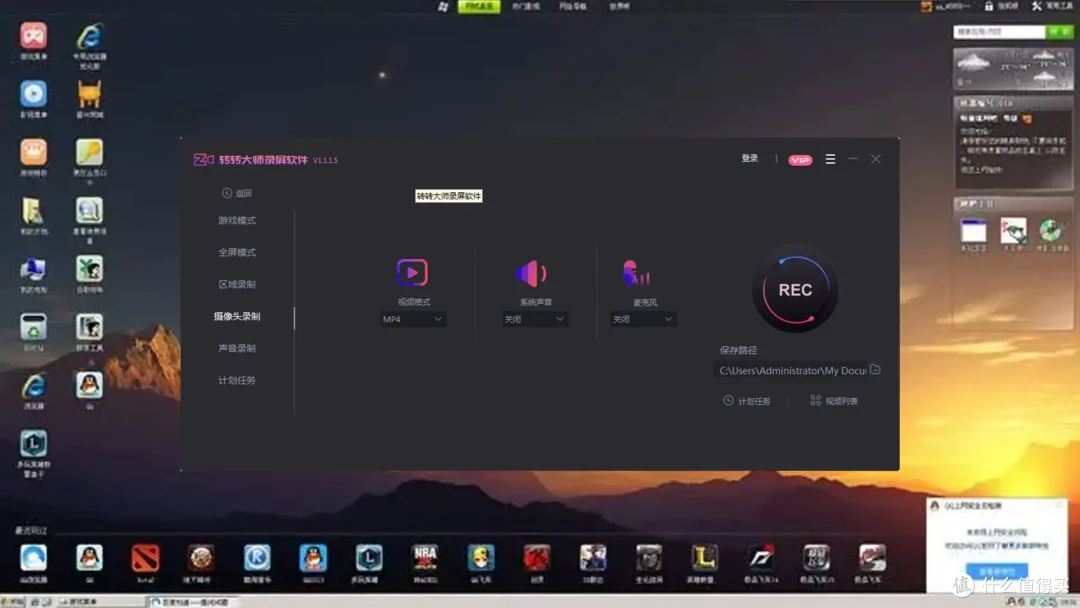Click the yellow key desktop icon
The width and height of the screenshot is (1080, 608).
(90, 152)
